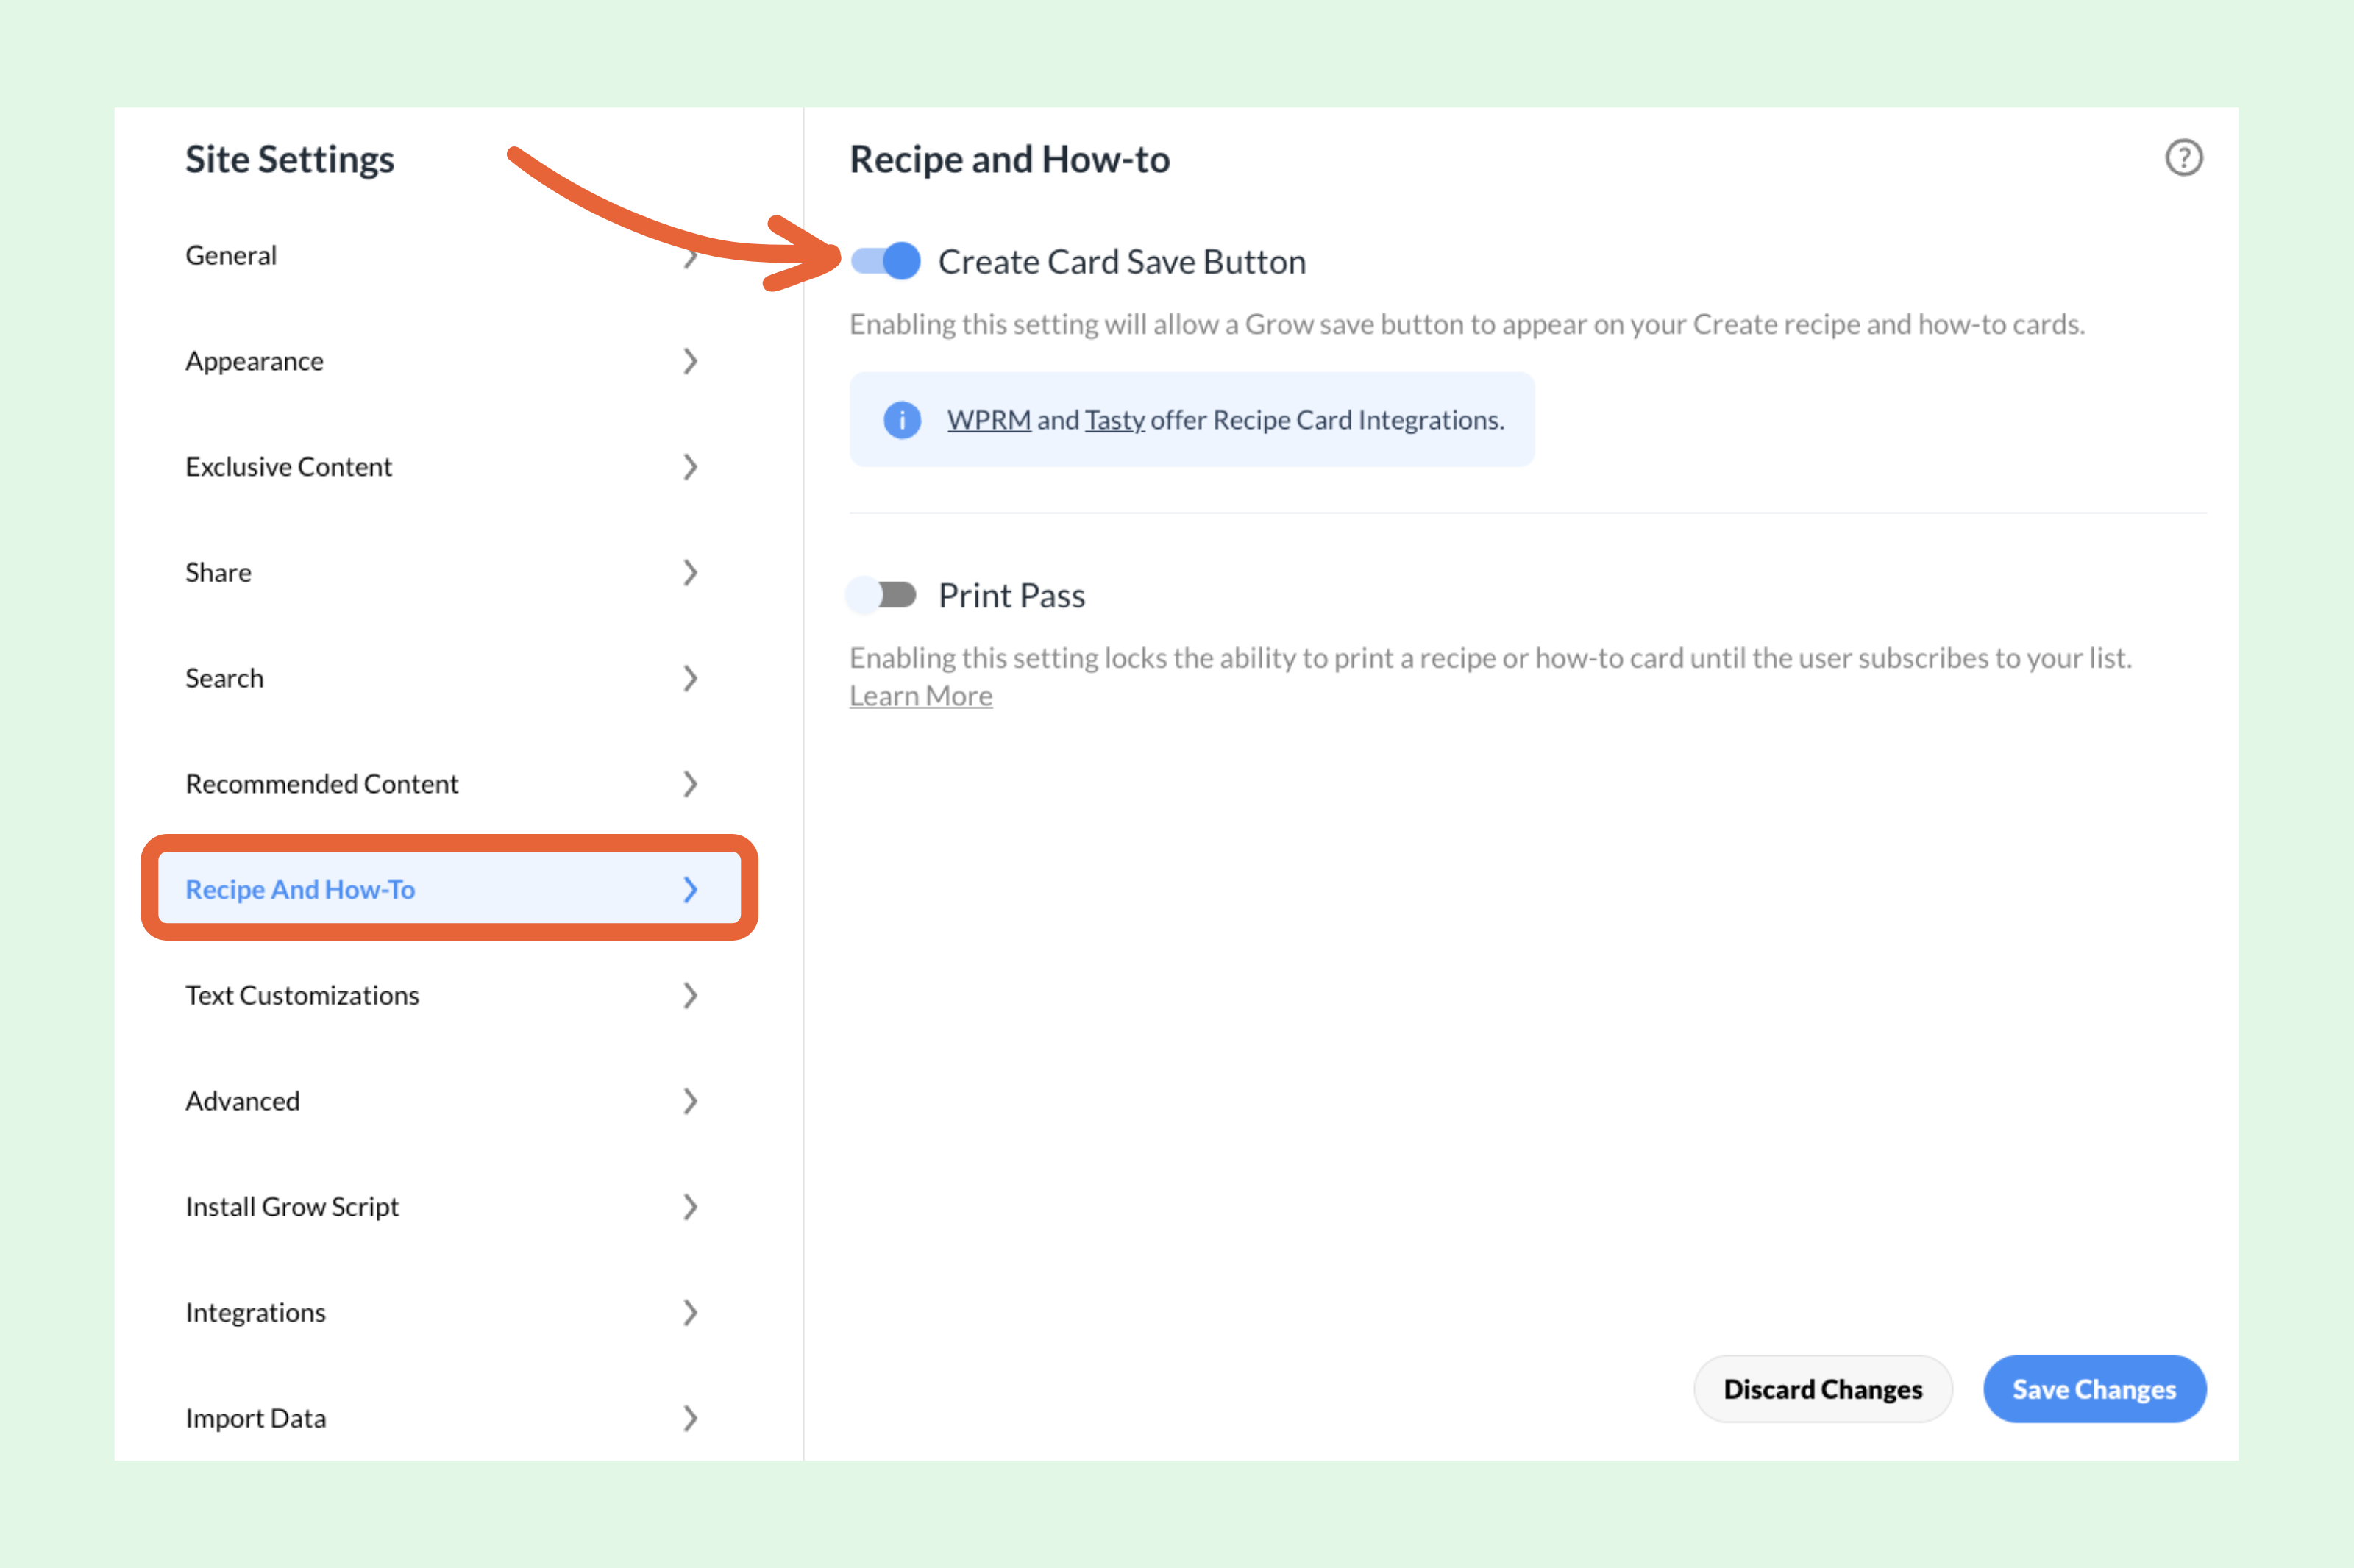2354x1568 pixels.
Task: Click the Text Customizations arrow icon
Action: 690,995
